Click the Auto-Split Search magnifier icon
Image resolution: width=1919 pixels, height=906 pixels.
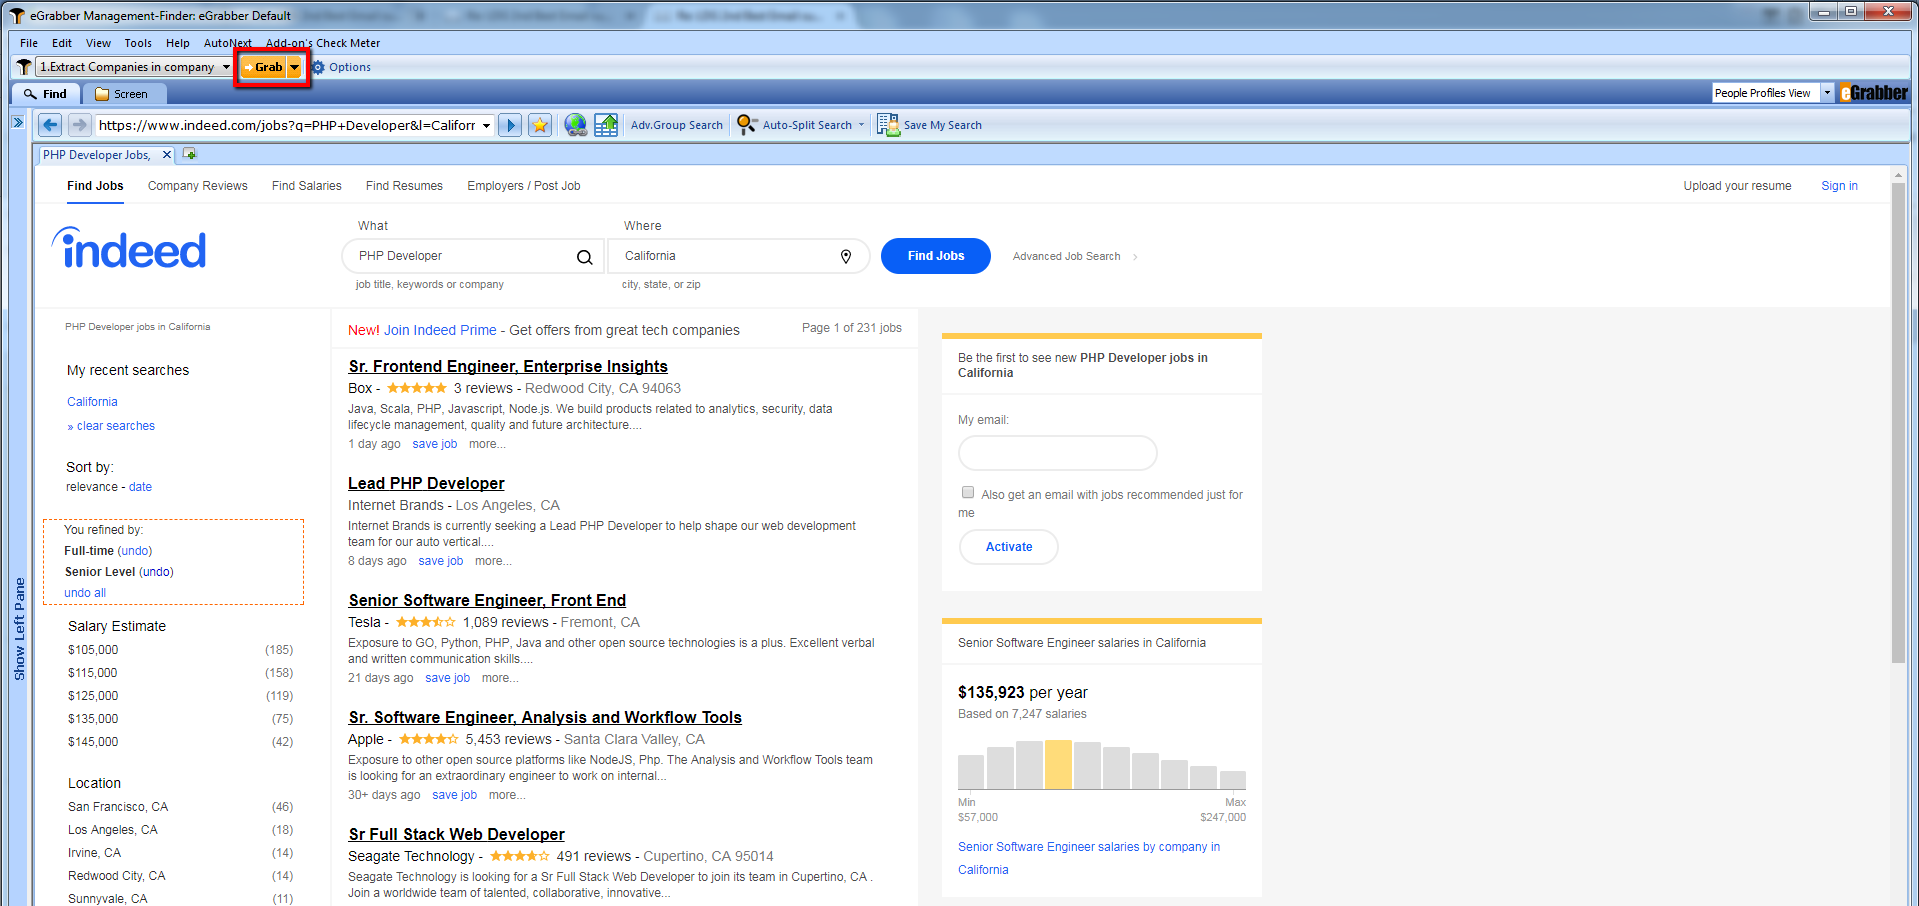pyautogui.click(x=747, y=125)
